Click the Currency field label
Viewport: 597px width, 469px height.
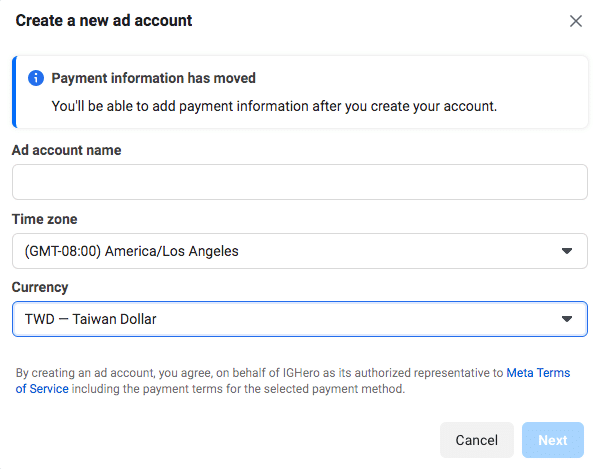40,287
